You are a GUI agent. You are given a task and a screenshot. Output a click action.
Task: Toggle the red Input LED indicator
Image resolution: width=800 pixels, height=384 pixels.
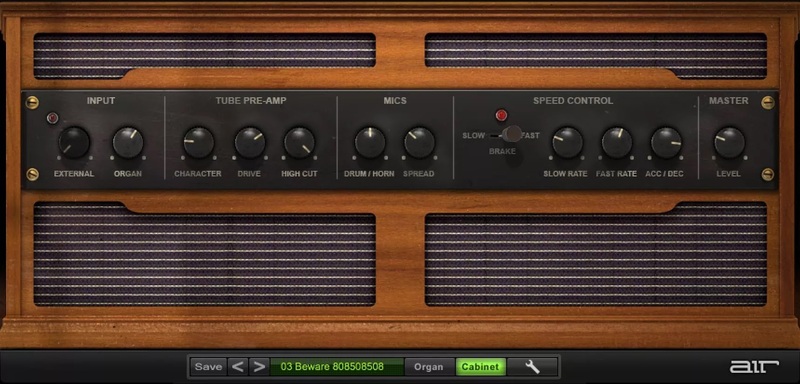(x=53, y=118)
